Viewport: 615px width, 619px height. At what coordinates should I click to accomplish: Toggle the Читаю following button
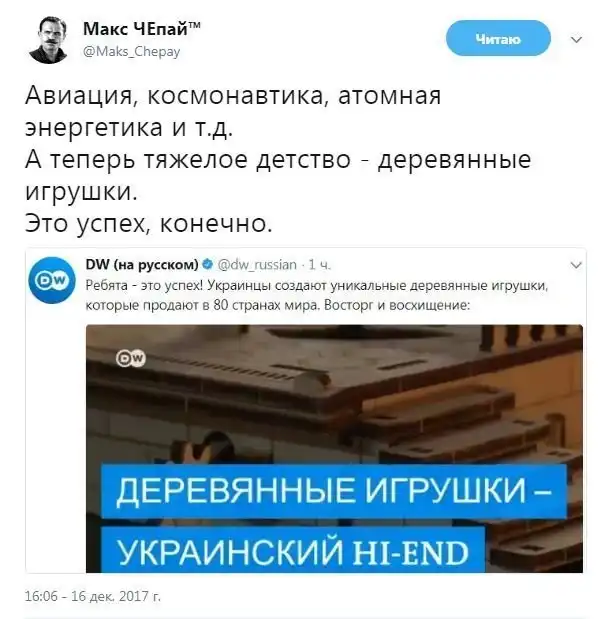click(x=498, y=38)
